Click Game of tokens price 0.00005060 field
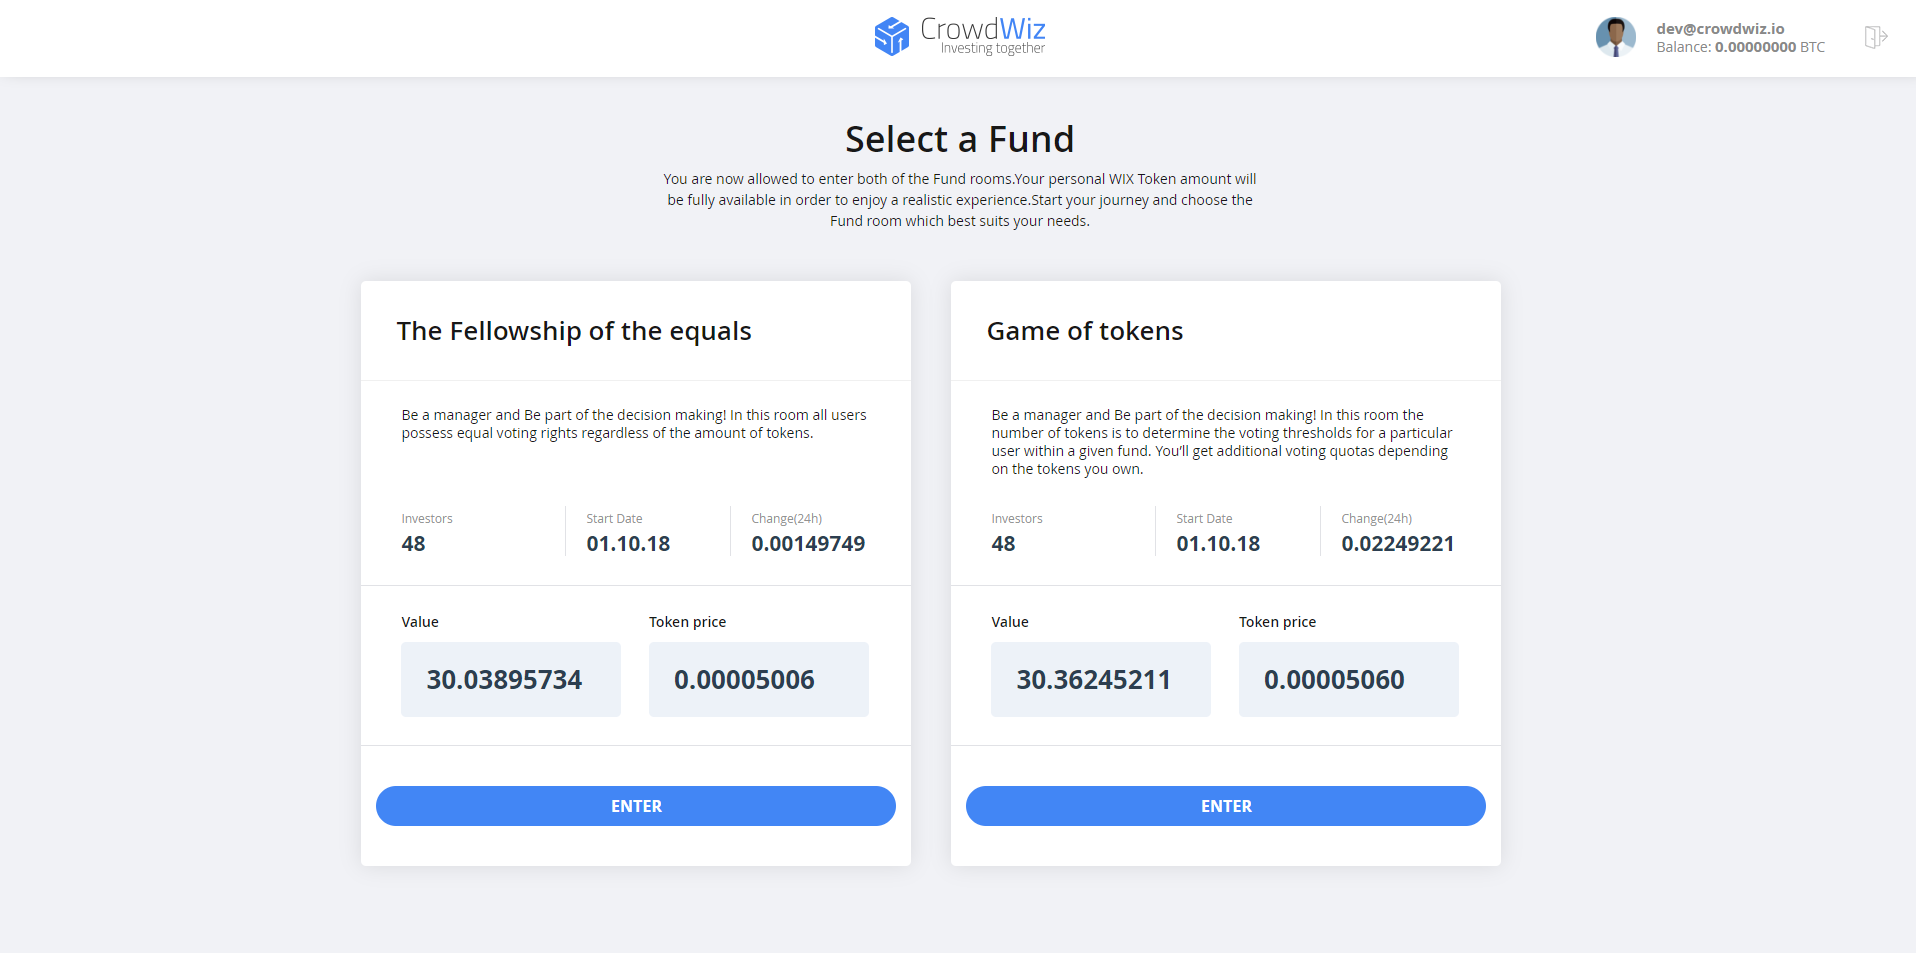Viewport: 1916px width, 953px height. (1349, 680)
